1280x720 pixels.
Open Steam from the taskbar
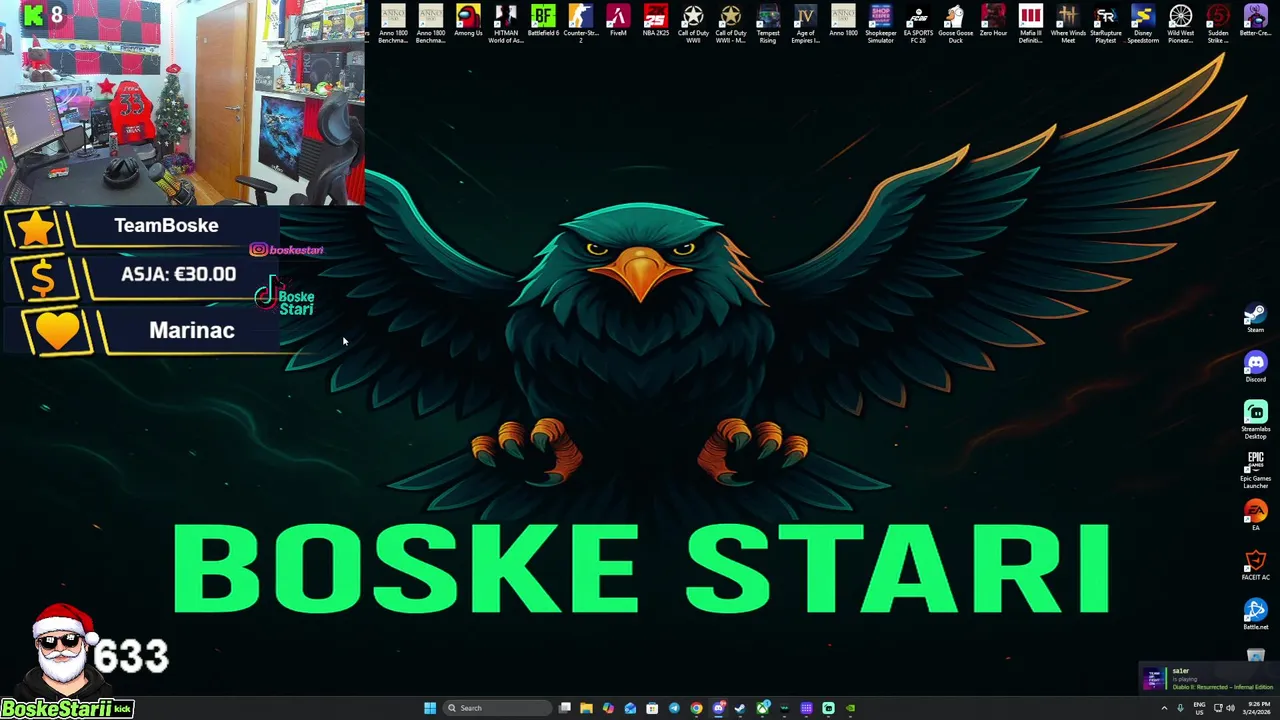740,708
